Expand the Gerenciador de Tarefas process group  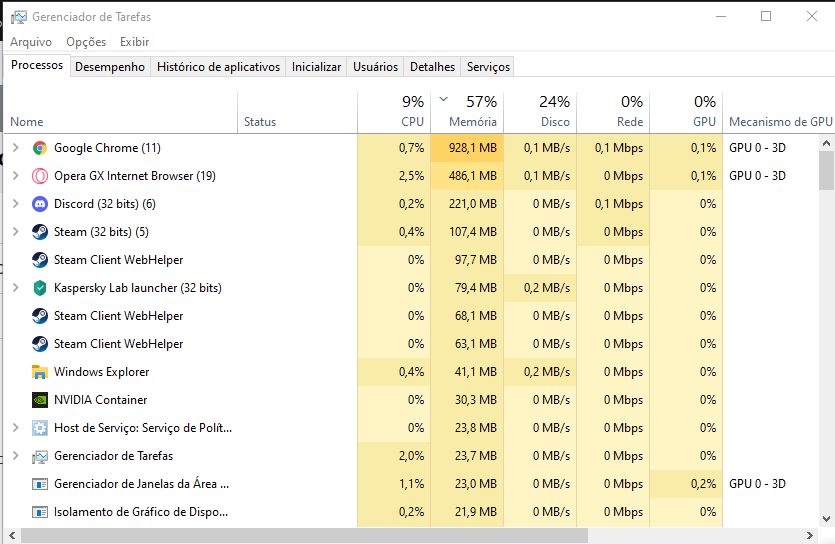(15, 456)
